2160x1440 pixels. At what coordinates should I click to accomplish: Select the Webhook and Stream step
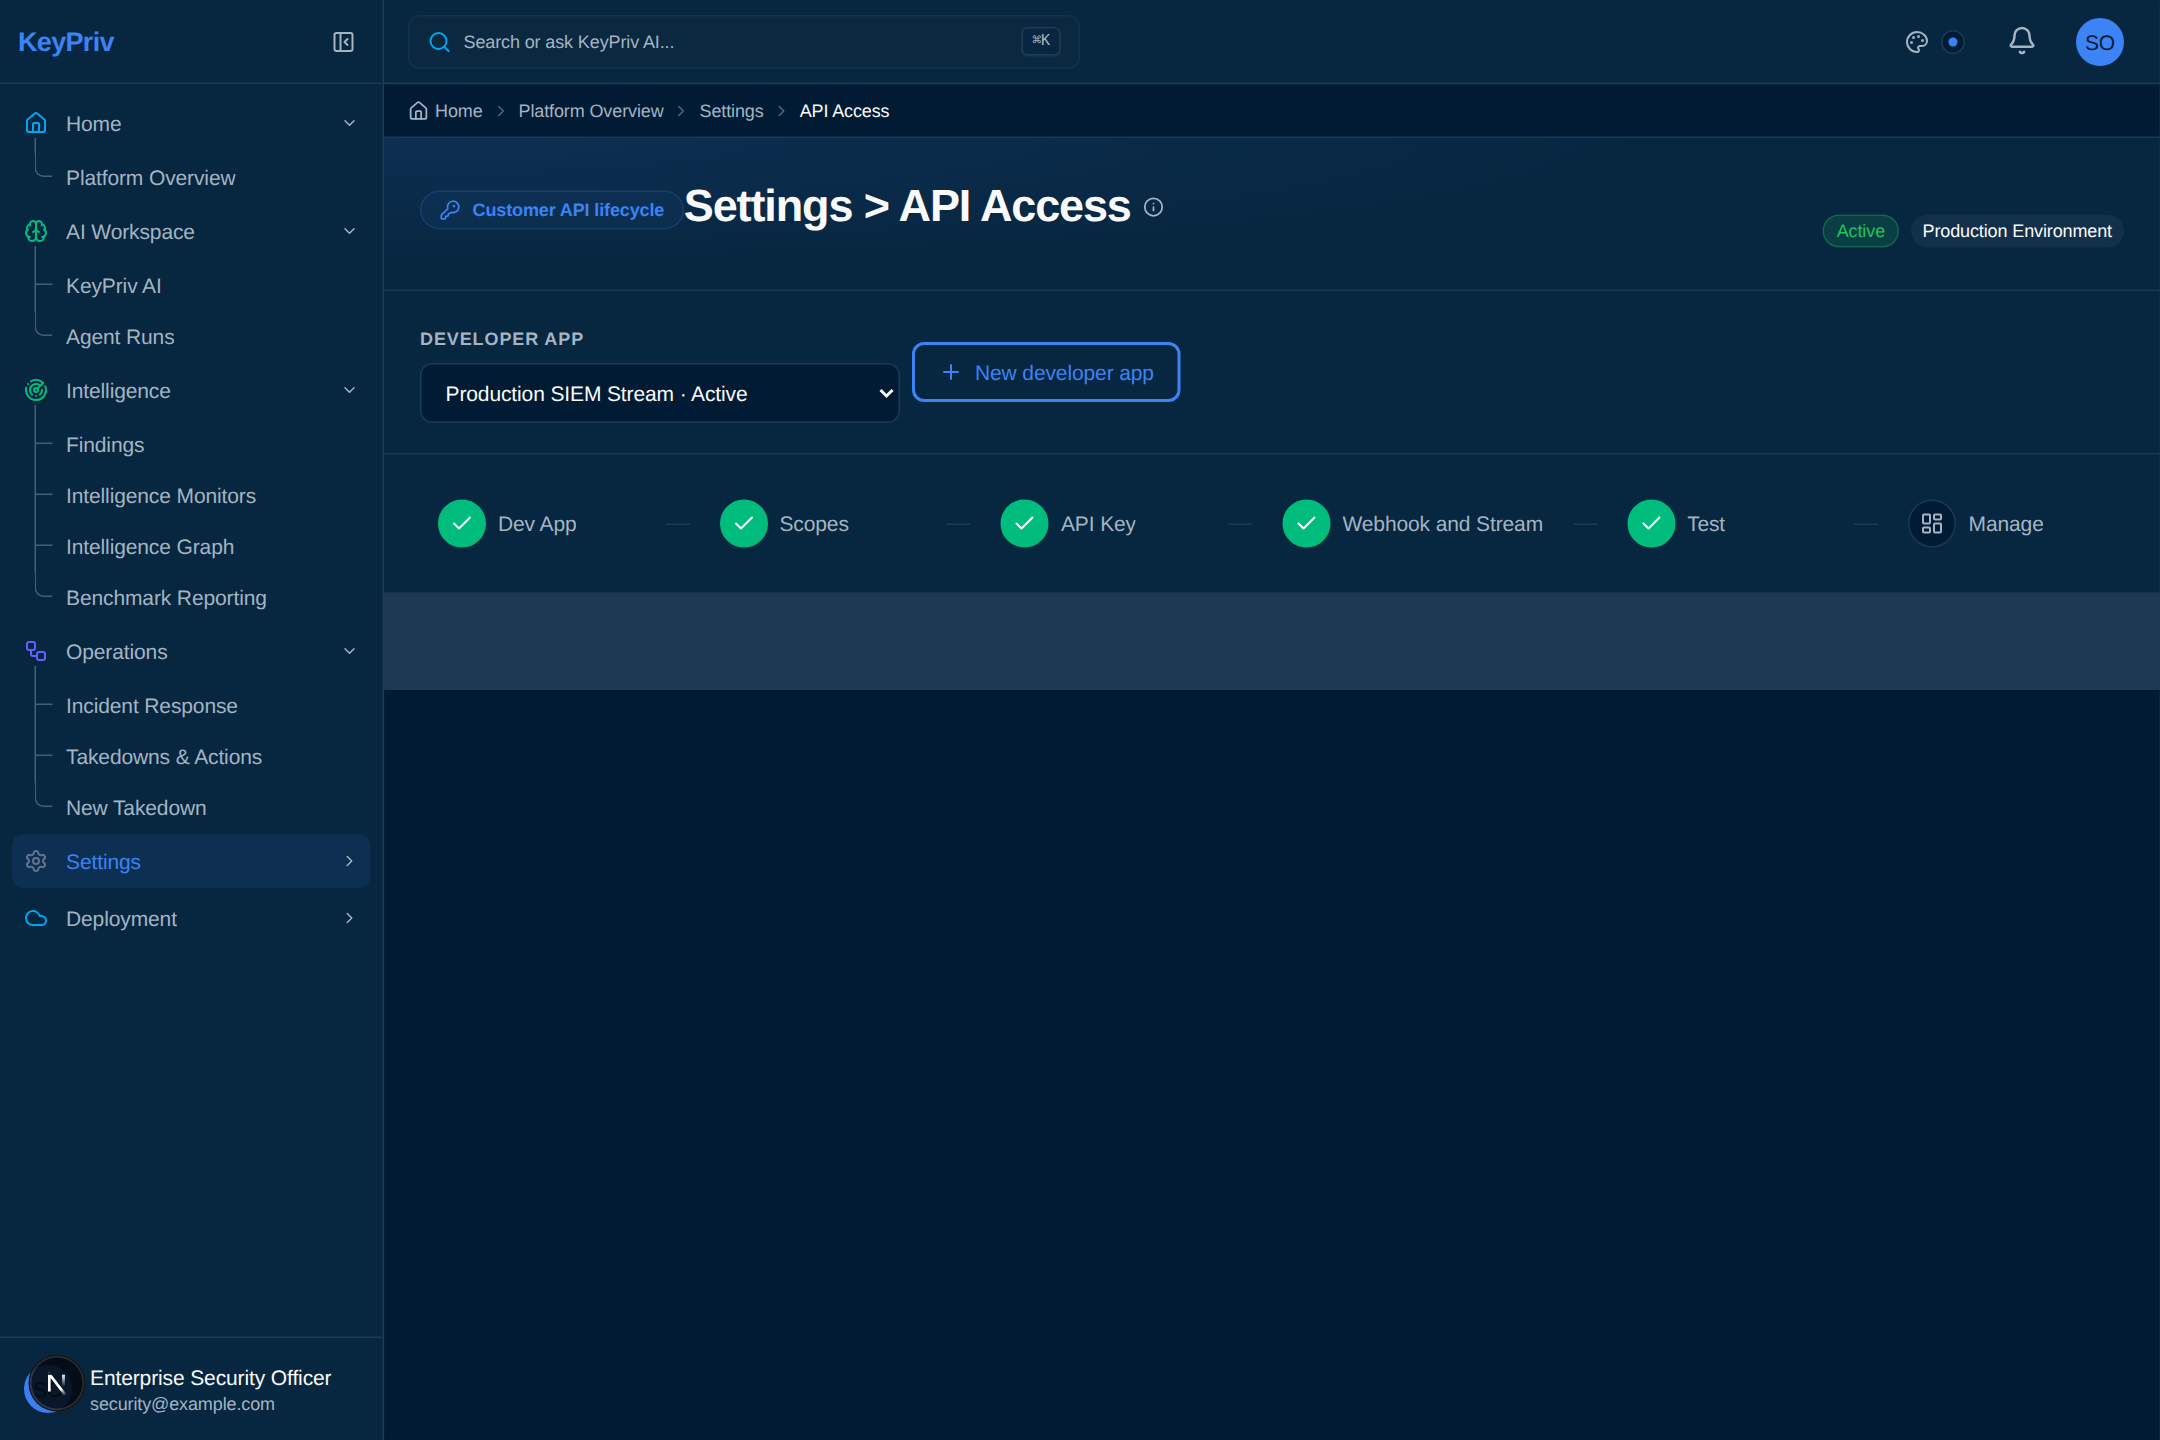1413,523
